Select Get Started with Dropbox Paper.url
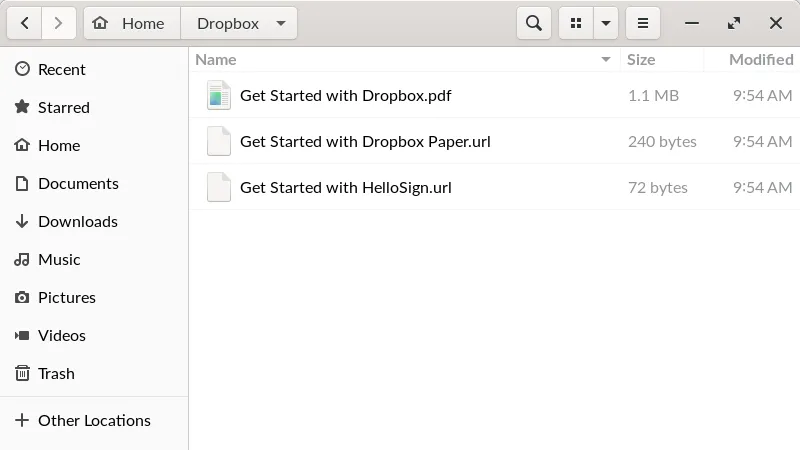 pyautogui.click(x=365, y=141)
